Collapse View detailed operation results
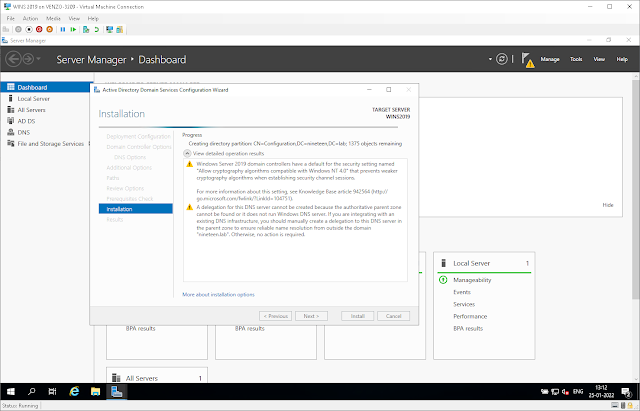This screenshot has height=411, width=640. [187, 153]
